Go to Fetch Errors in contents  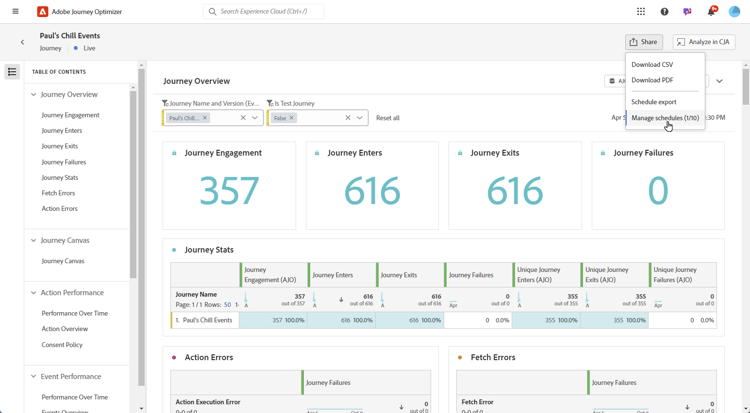point(58,193)
